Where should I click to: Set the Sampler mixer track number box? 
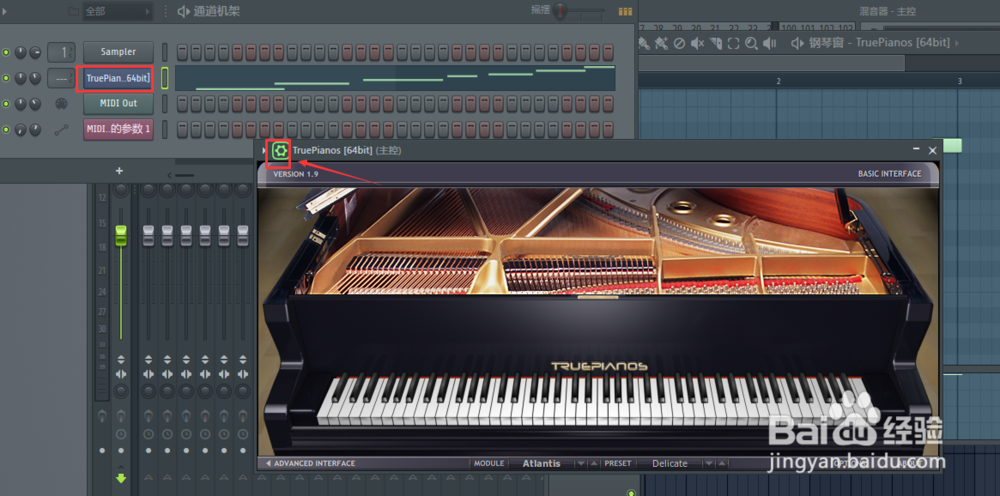[x=61, y=52]
